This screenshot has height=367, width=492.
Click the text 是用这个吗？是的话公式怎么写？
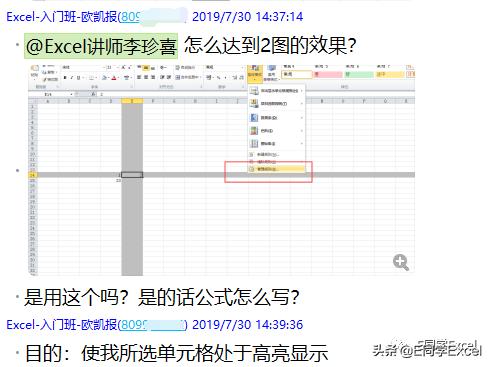coord(162,297)
